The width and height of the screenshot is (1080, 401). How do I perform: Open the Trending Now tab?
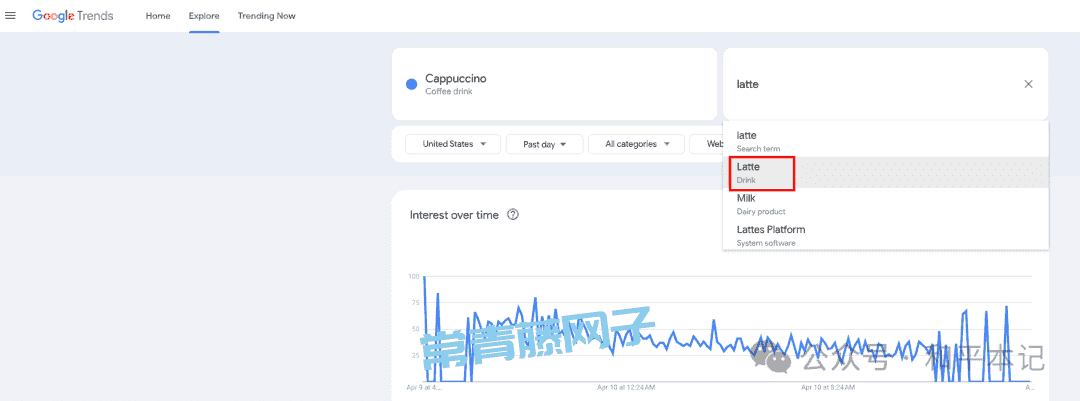click(x=267, y=16)
